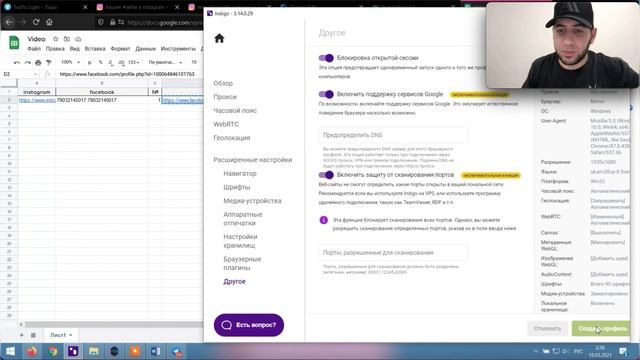This screenshot has height=360, width=640.
Task: Click the instagram link in row 2
Action: pos(37,100)
